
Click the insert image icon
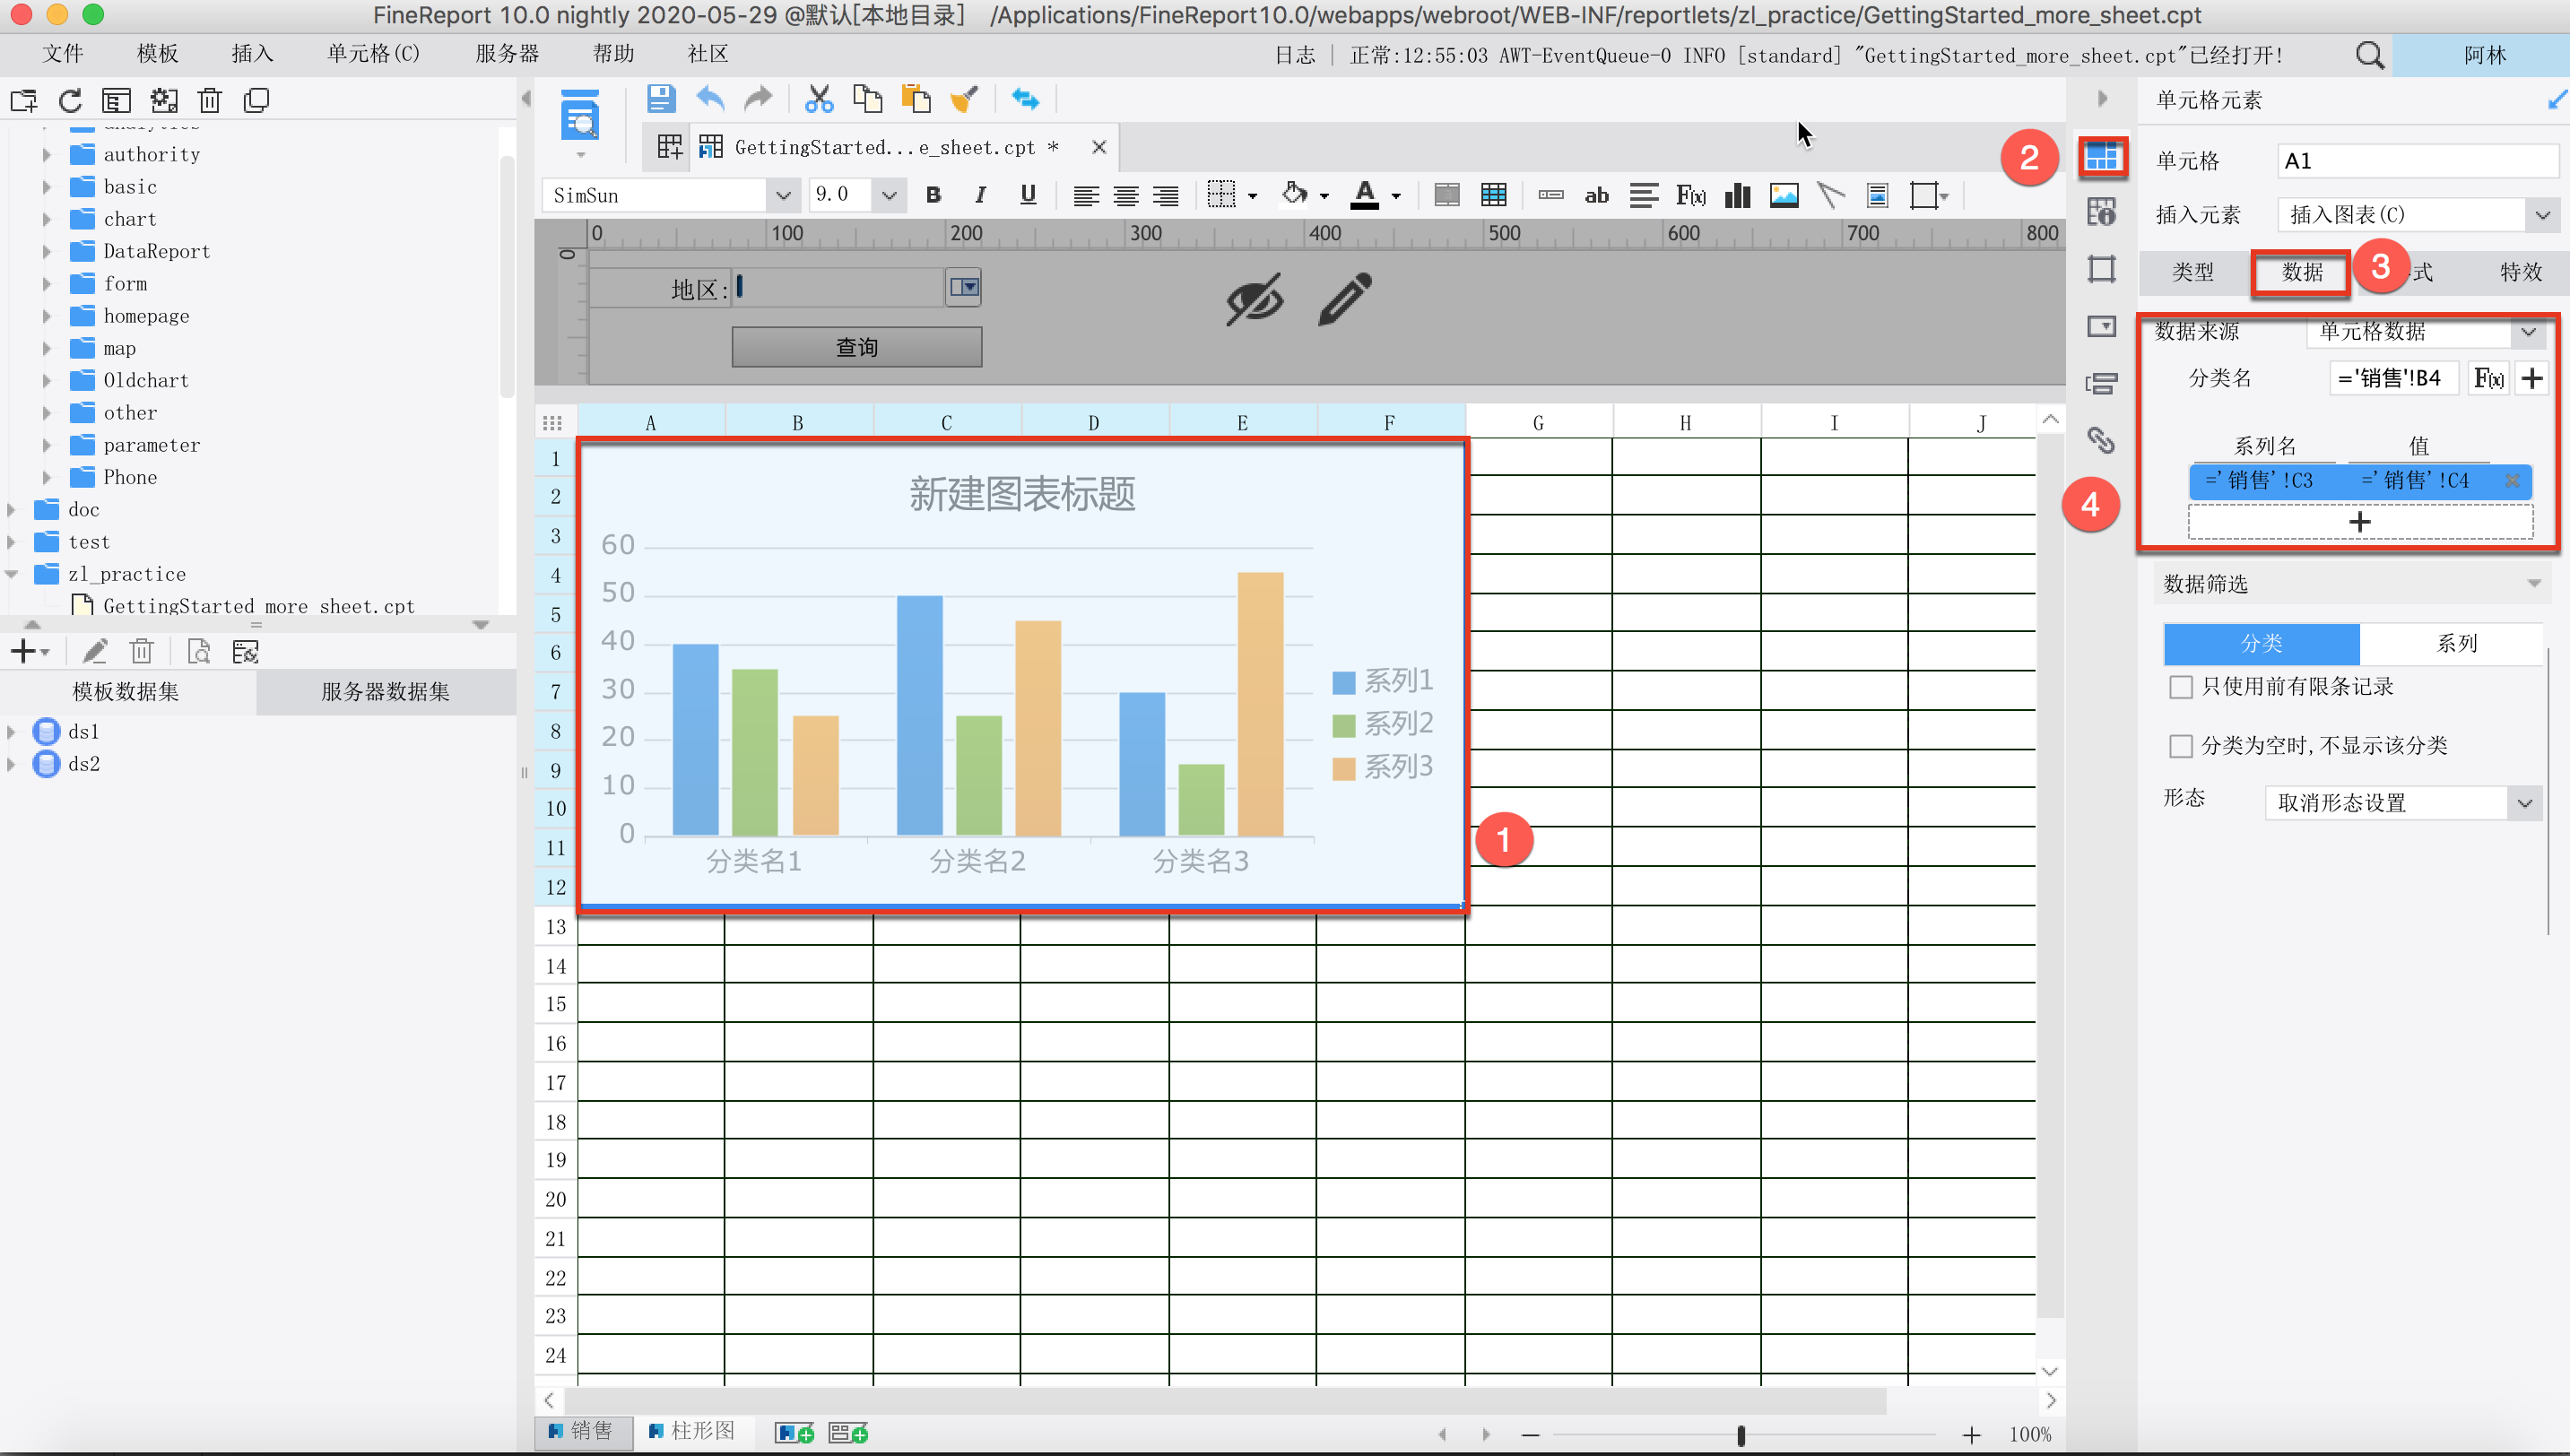coord(1784,195)
